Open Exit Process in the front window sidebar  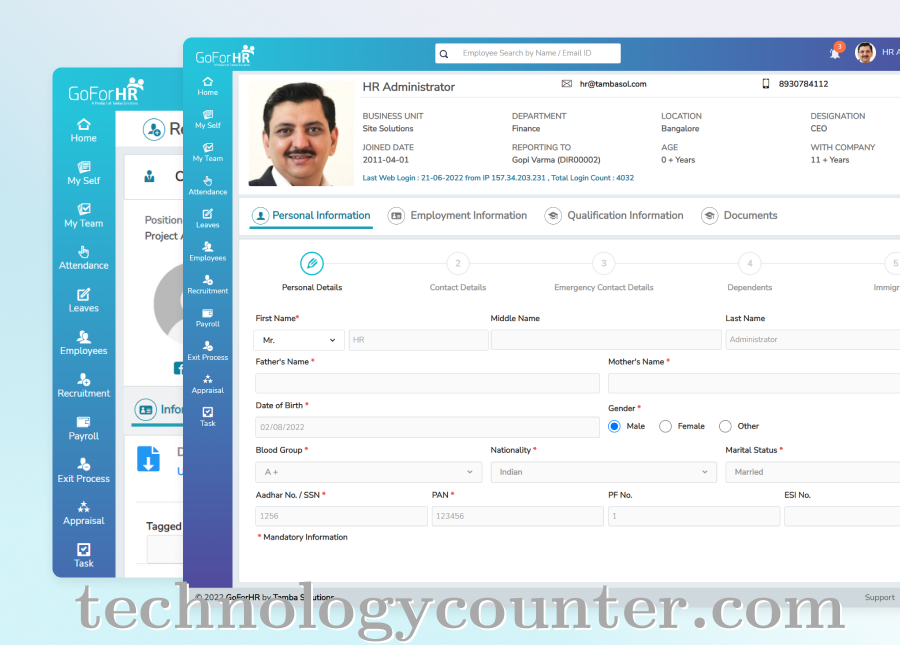(208, 351)
